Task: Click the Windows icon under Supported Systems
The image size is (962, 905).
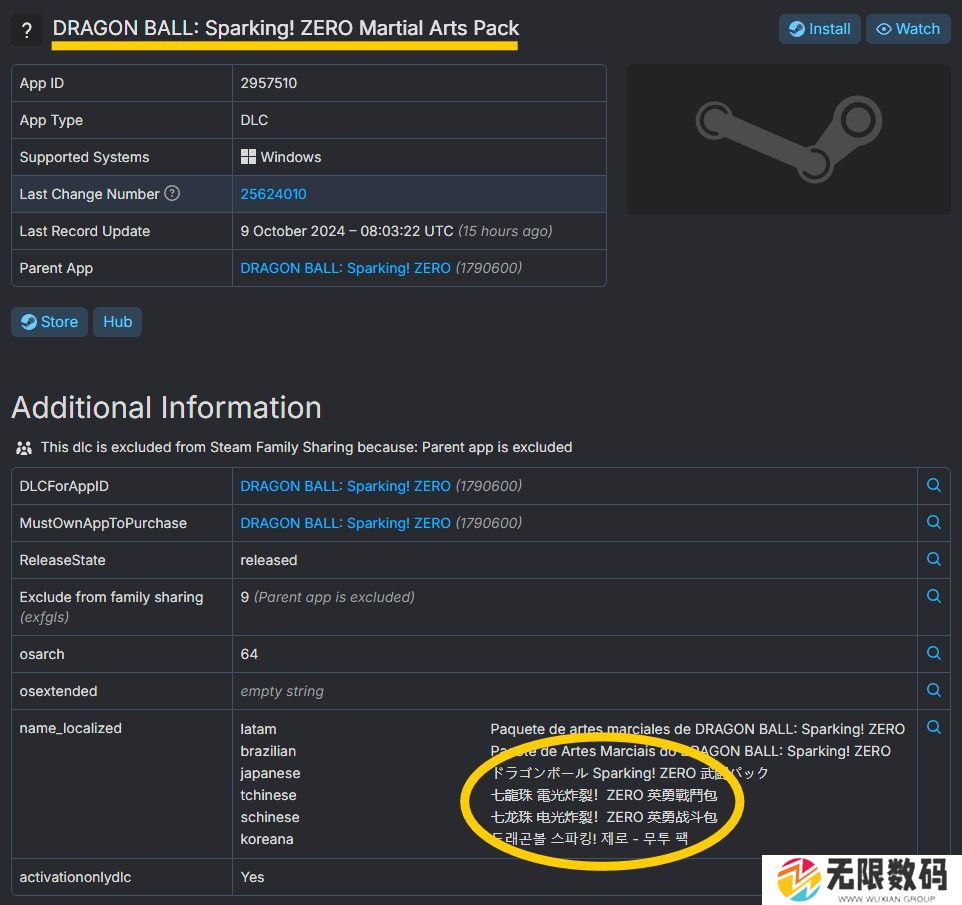Action: click(x=247, y=156)
